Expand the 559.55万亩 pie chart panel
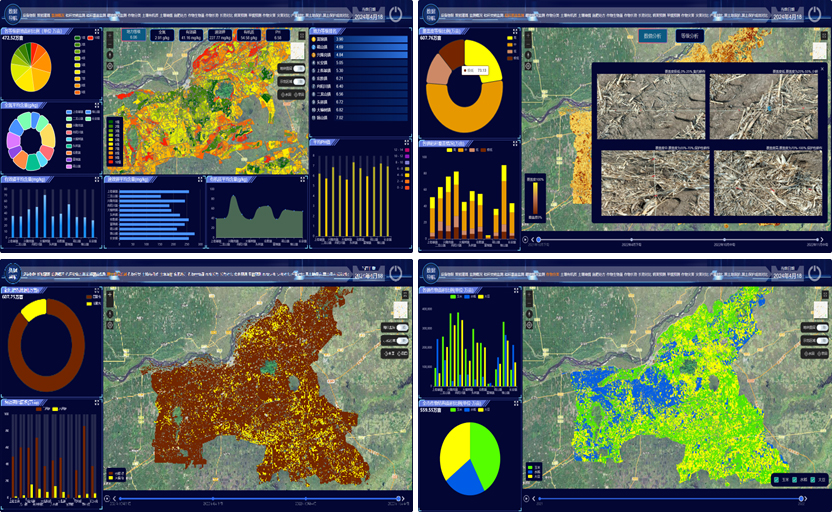Image resolution: width=832 pixels, height=512 pixels. click(516, 403)
